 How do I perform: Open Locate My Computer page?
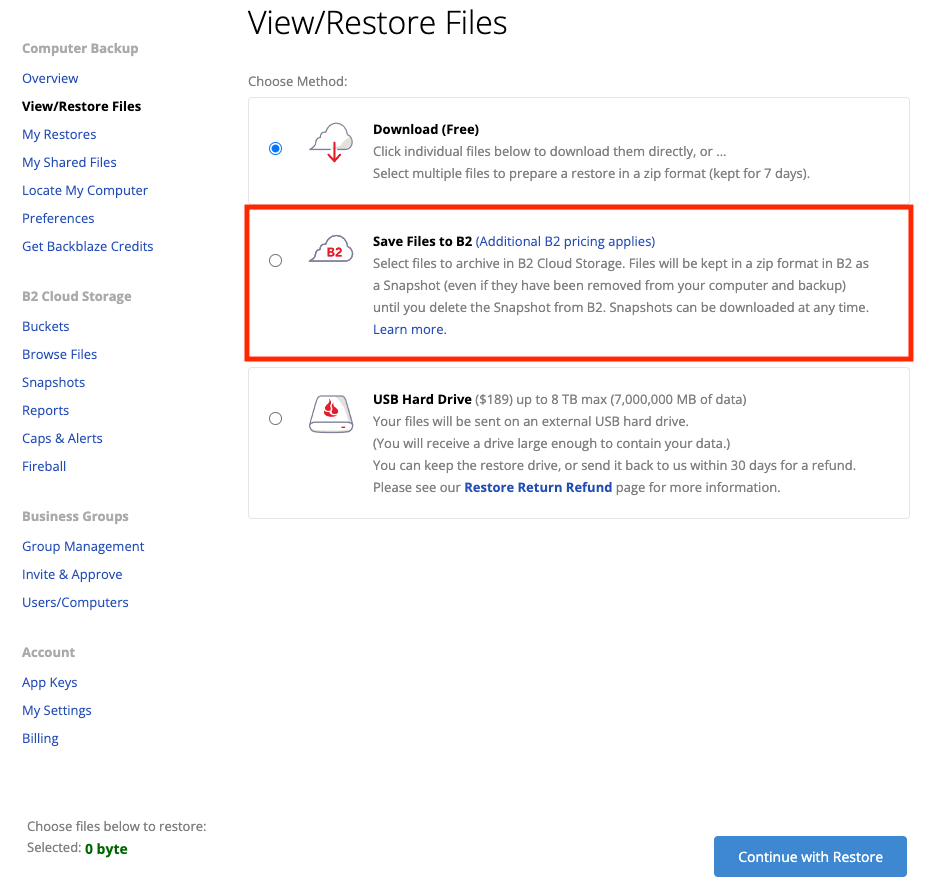click(85, 191)
